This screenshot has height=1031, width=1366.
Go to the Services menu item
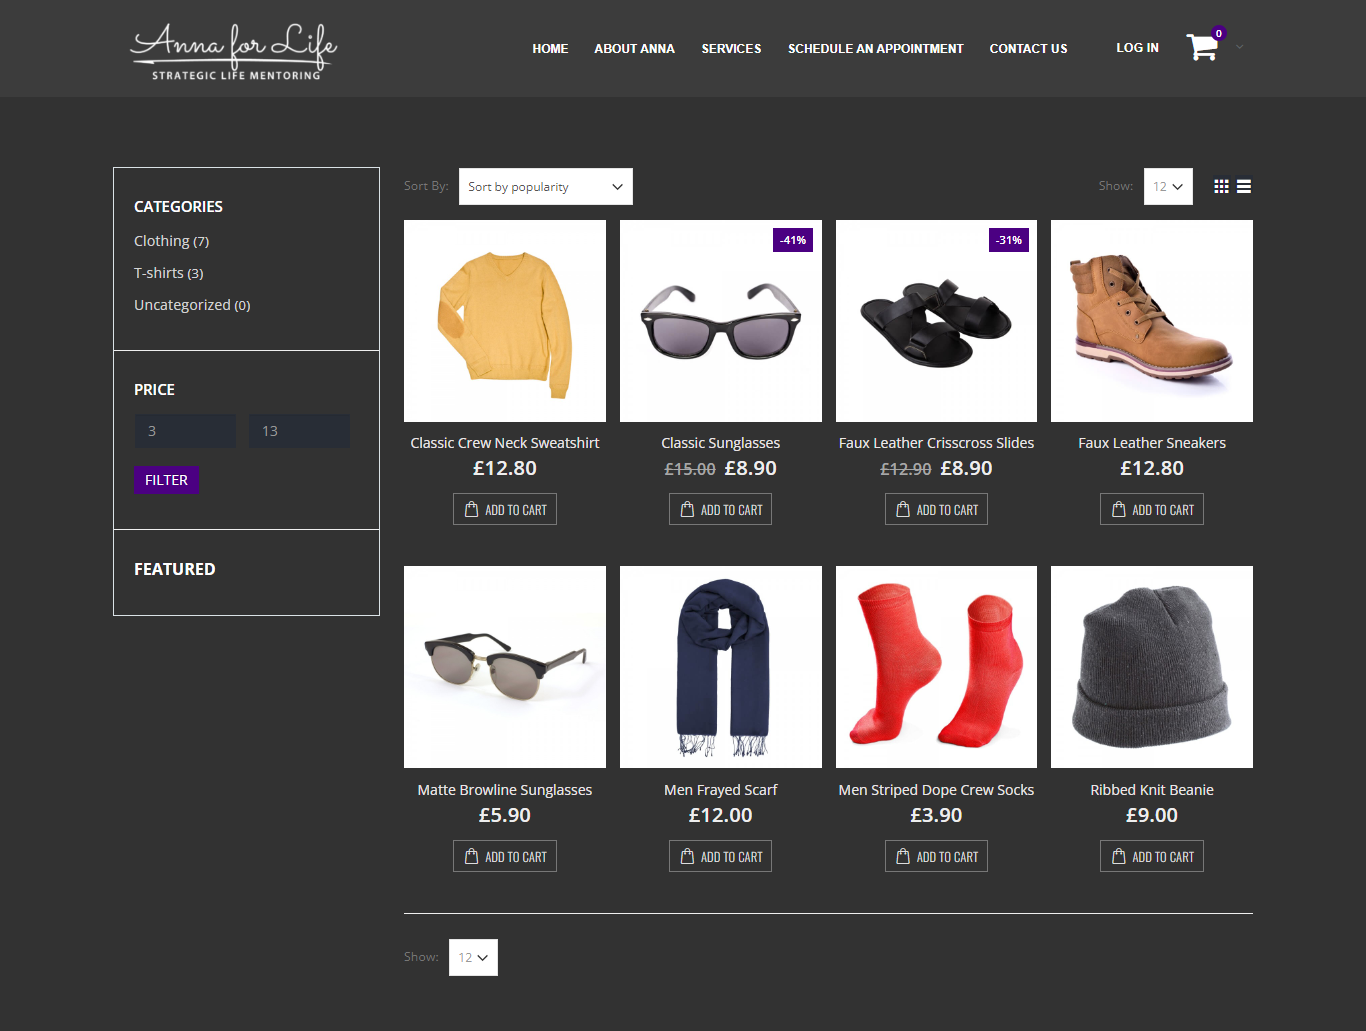point(731,49)
